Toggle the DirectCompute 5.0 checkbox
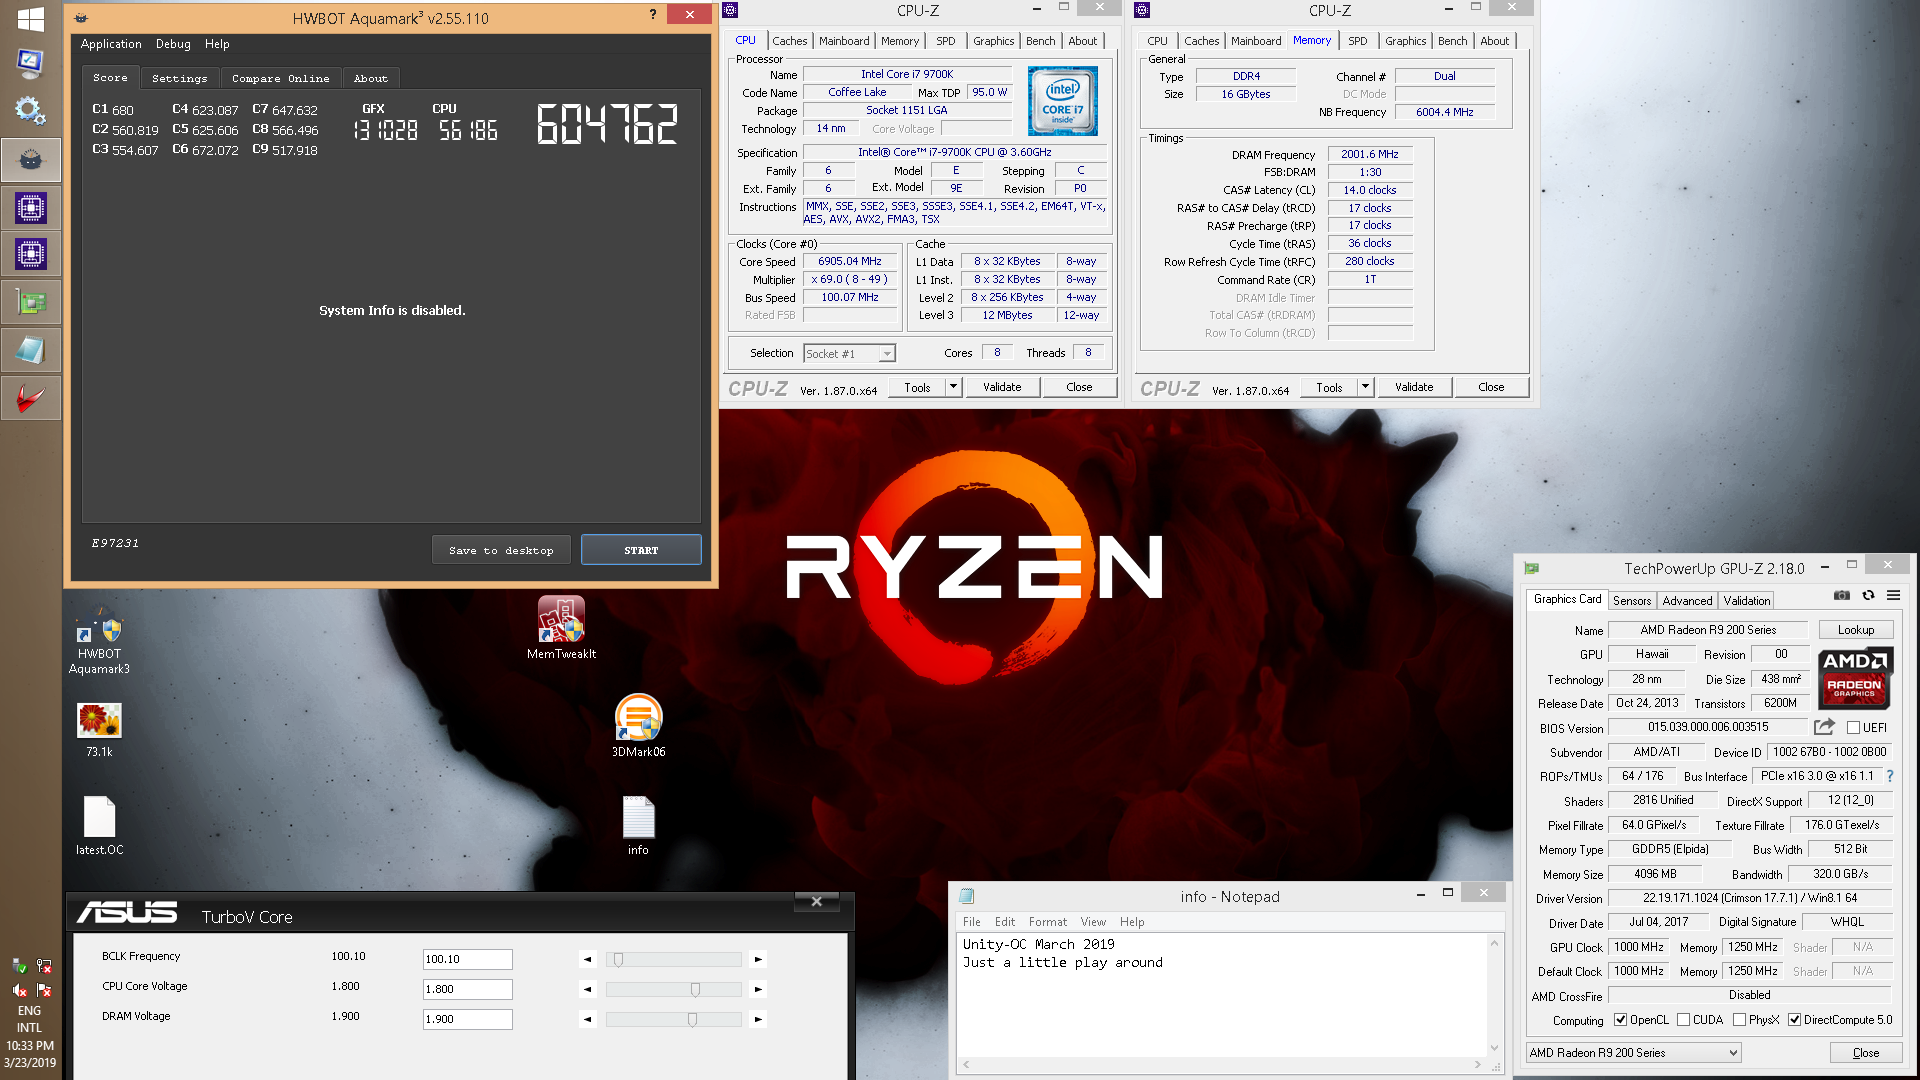Viewport: 1920px width, 1080px height. [1794, 1020]
